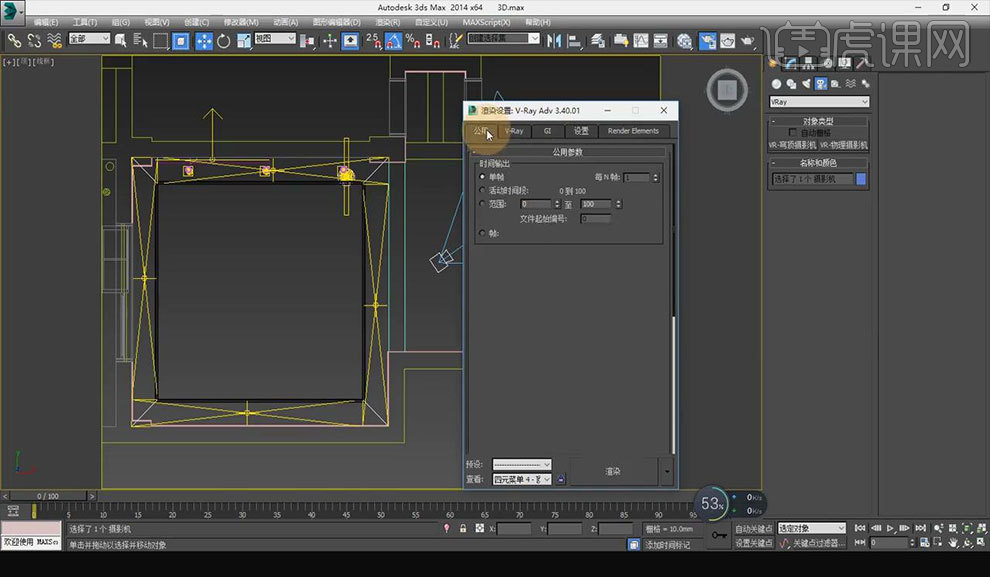Switch to the V-Ray tab
Screen dimensions: 990x577
coord(514,131)
